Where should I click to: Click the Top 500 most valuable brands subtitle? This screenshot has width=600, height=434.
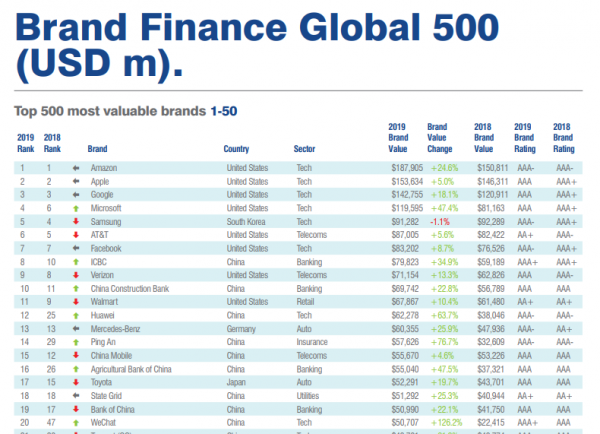(x=126, y=111)
